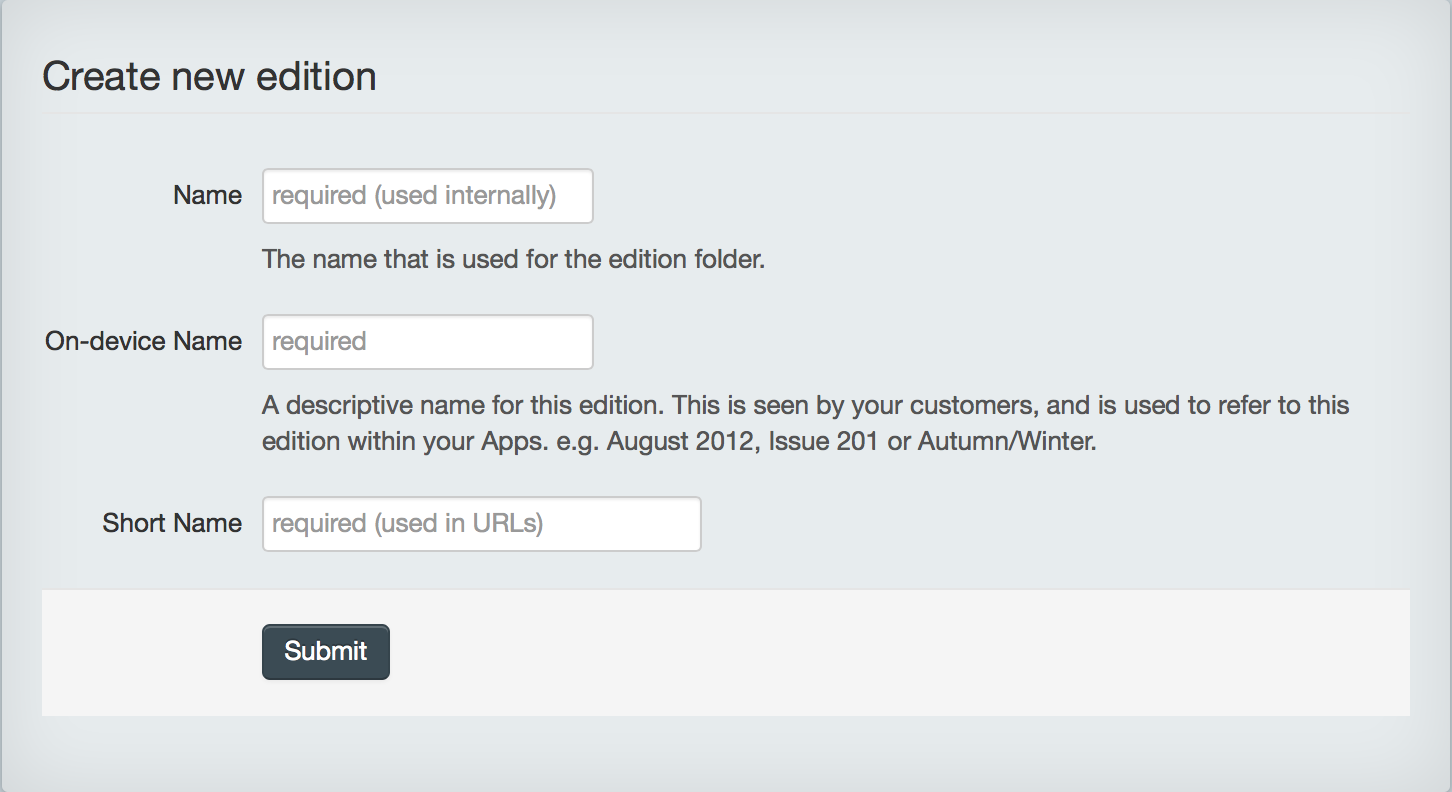This screenshot has height=792, width=1452.
Task: Click the Name input field
Action: tap(427, 196)
